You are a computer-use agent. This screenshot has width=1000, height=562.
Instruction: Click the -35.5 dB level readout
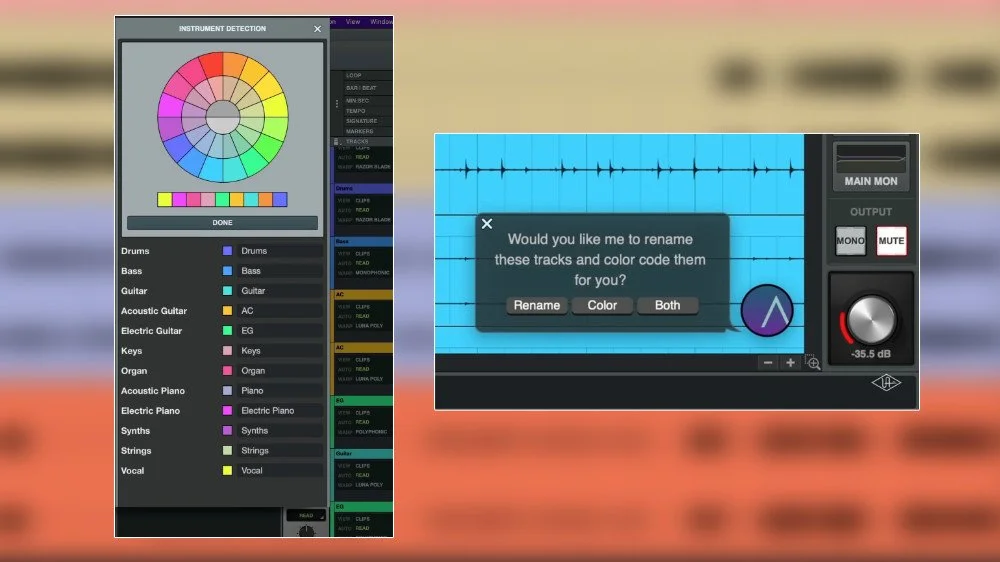(871, 354)
